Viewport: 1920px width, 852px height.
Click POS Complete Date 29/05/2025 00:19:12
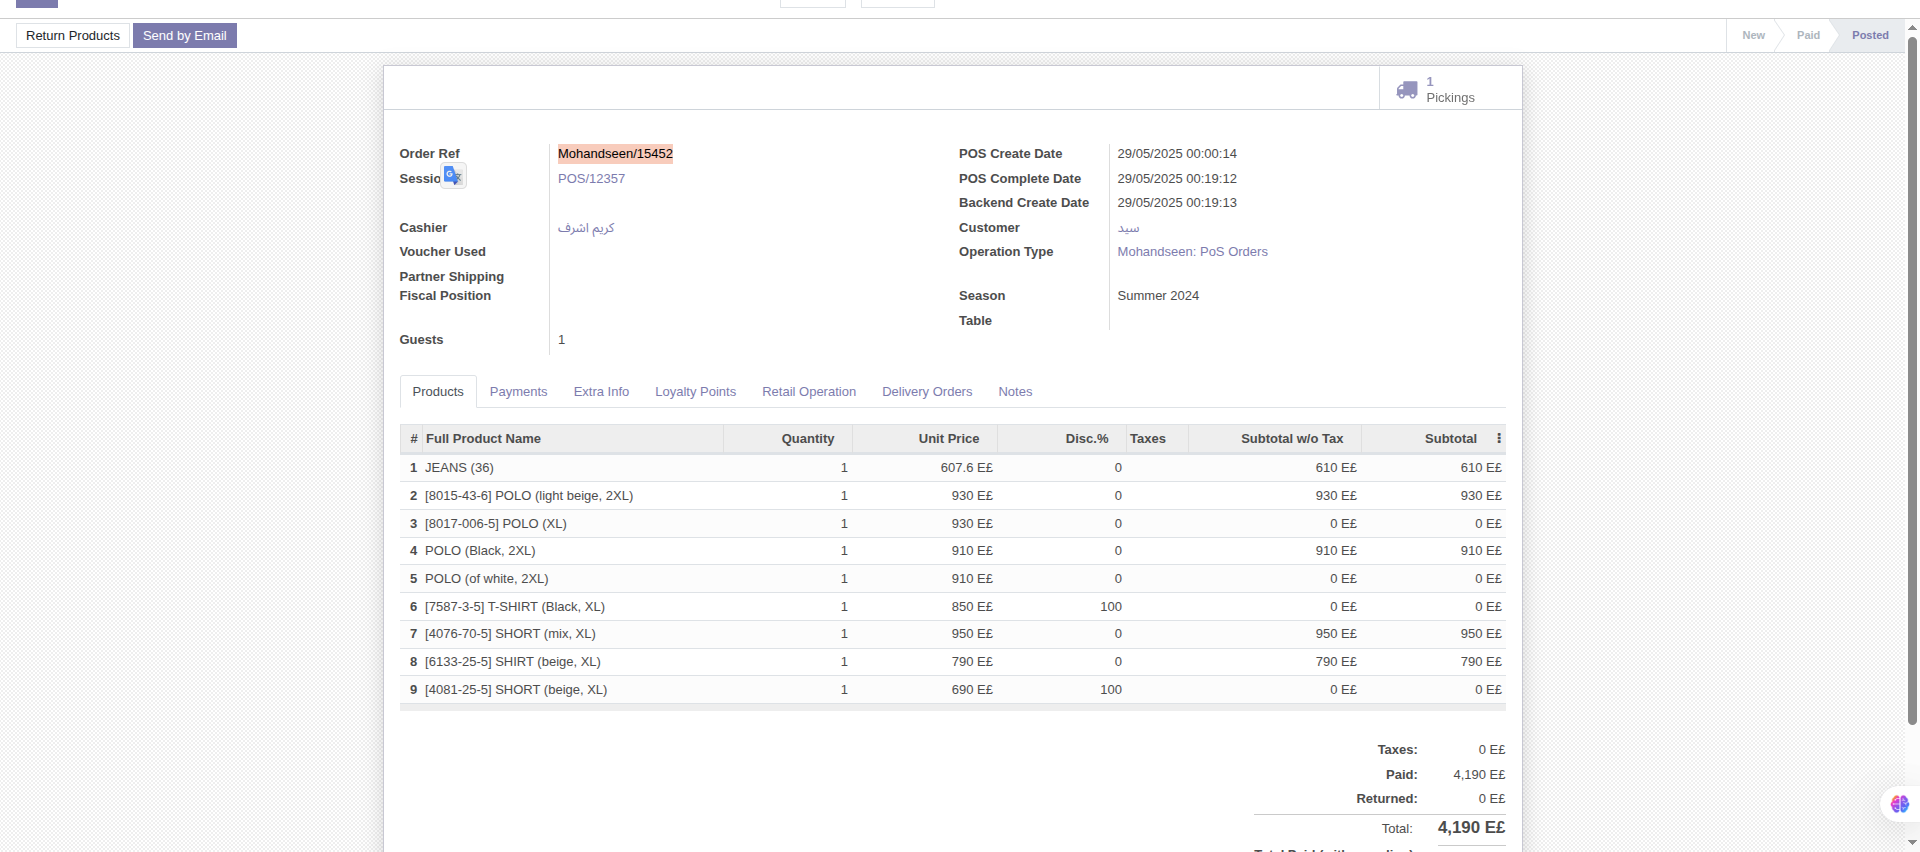(x=1177, y=179)
